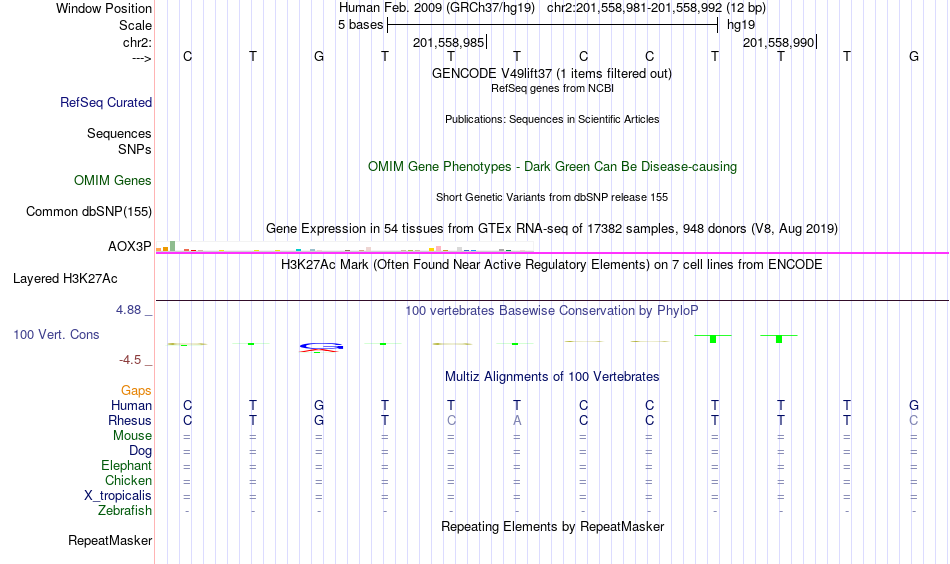Click the 4.88 PhyloP upper scale value
Viewport: 950px width, 564px height.
(x=128, y=310)
